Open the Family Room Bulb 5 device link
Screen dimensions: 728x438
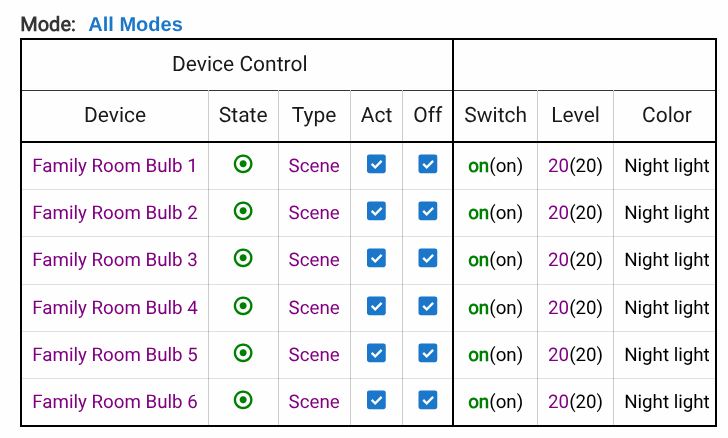pyautogui.click(x=114, y=354)
